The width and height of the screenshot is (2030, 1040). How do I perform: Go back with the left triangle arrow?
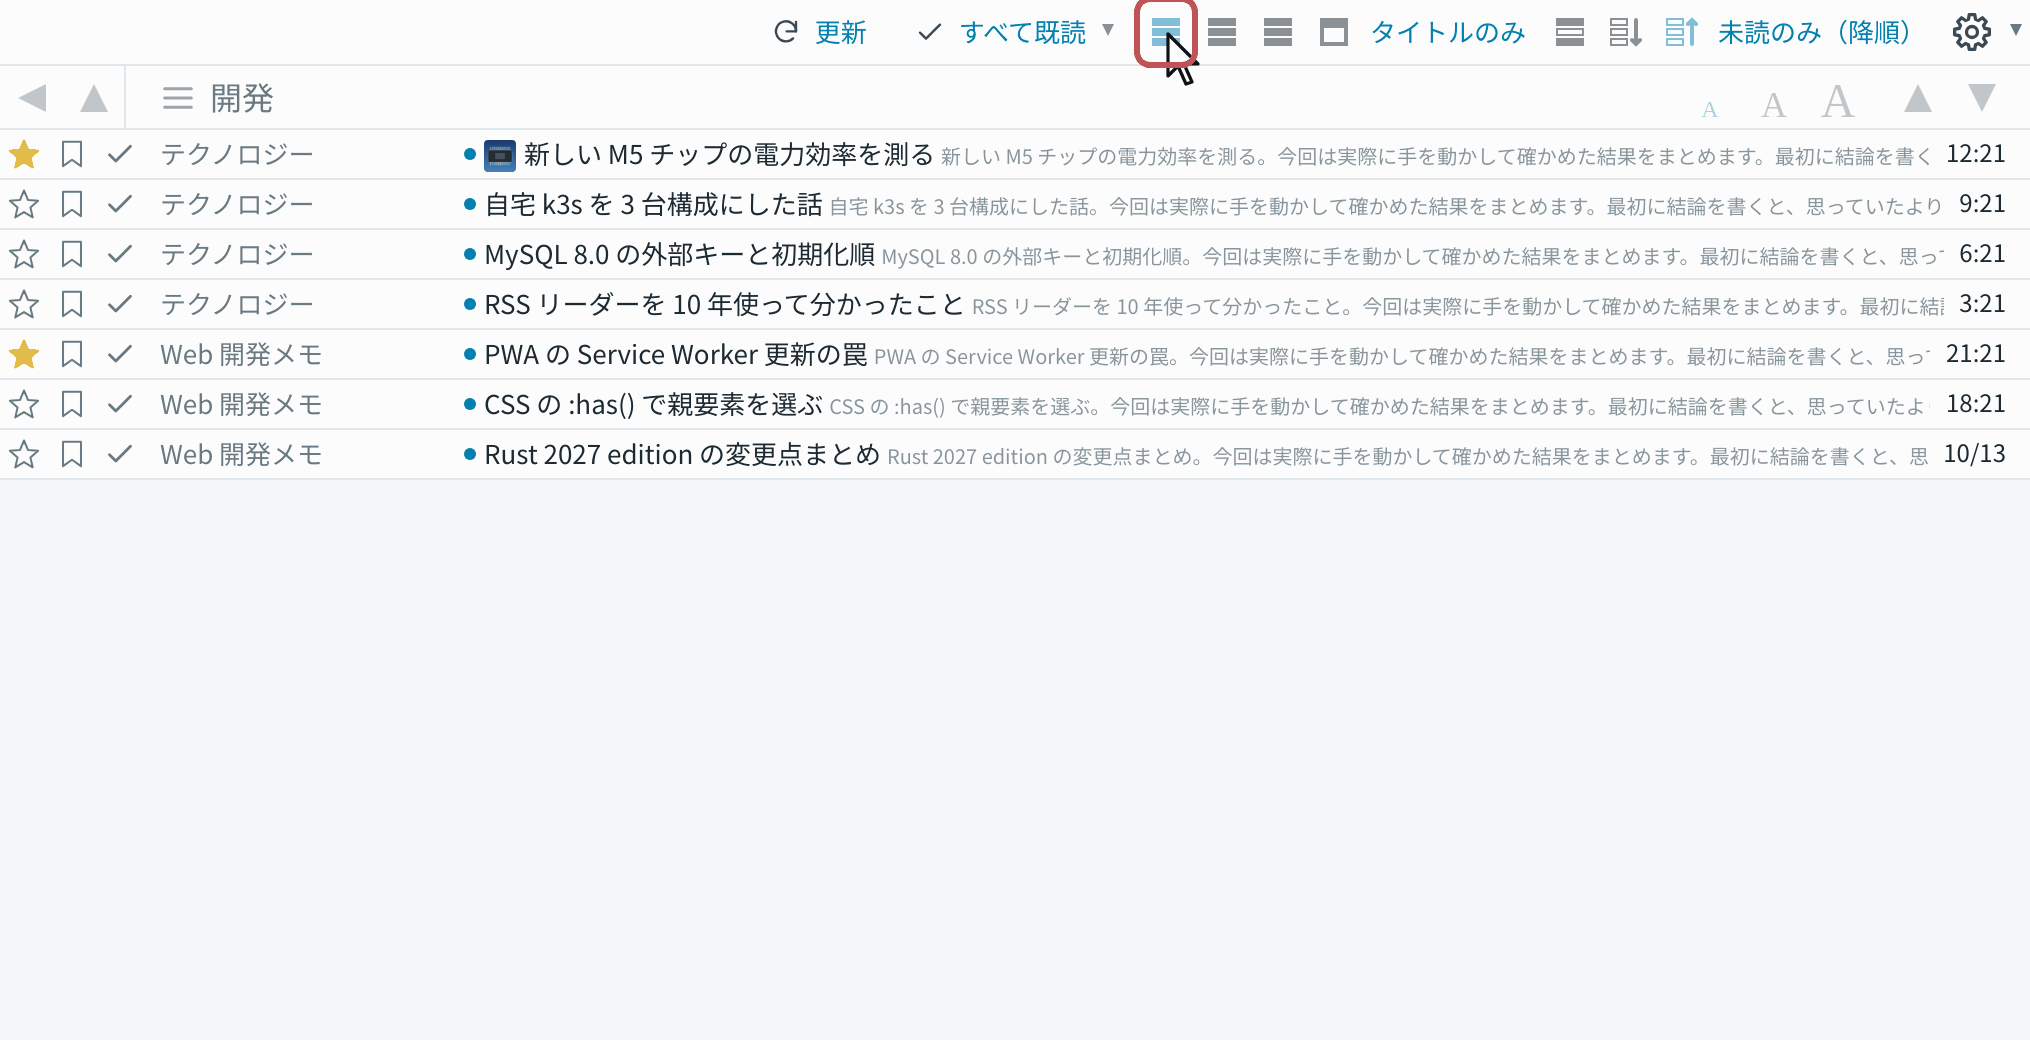[x=33, y=98]
